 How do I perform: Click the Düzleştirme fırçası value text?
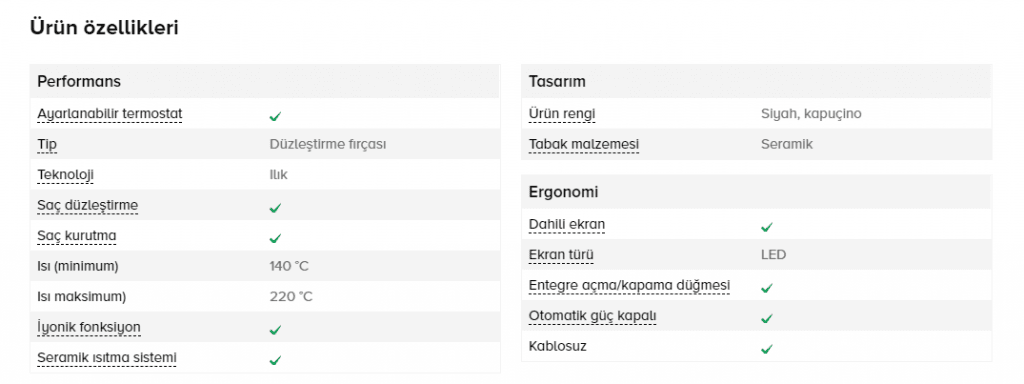pos(328,144)
